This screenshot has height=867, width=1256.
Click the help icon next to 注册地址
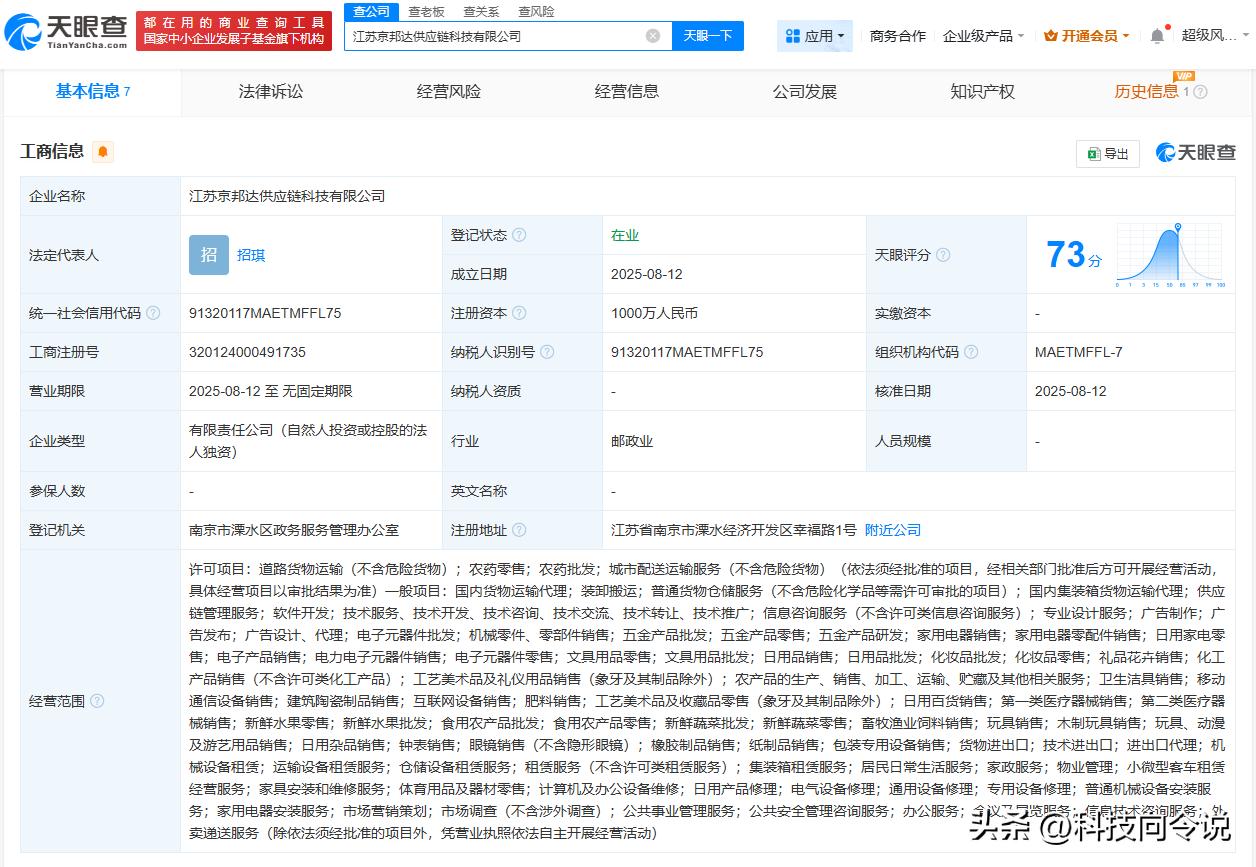pyautogui.click(x=519, y=530)
